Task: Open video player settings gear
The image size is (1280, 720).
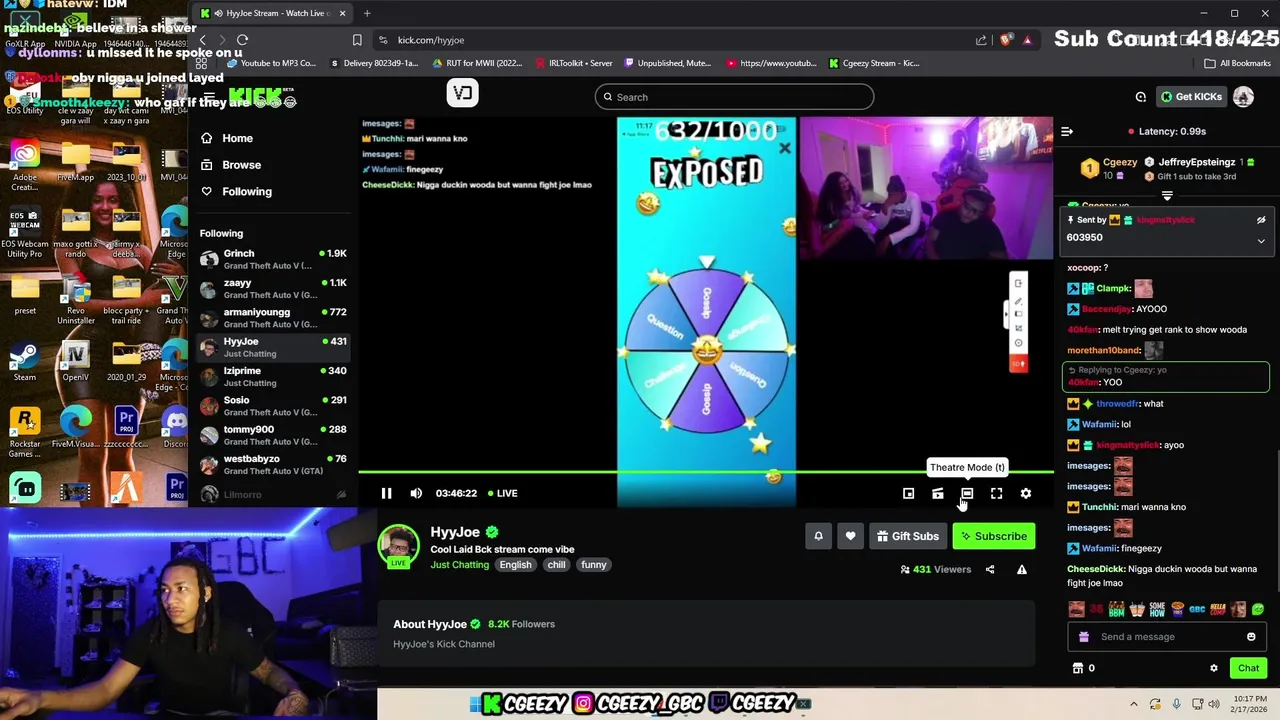Action: (1026, 493)
